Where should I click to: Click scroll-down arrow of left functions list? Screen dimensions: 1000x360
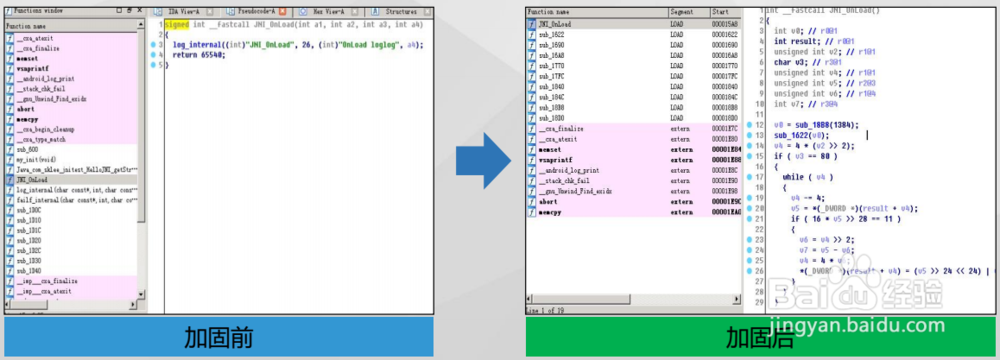point(141,295)
